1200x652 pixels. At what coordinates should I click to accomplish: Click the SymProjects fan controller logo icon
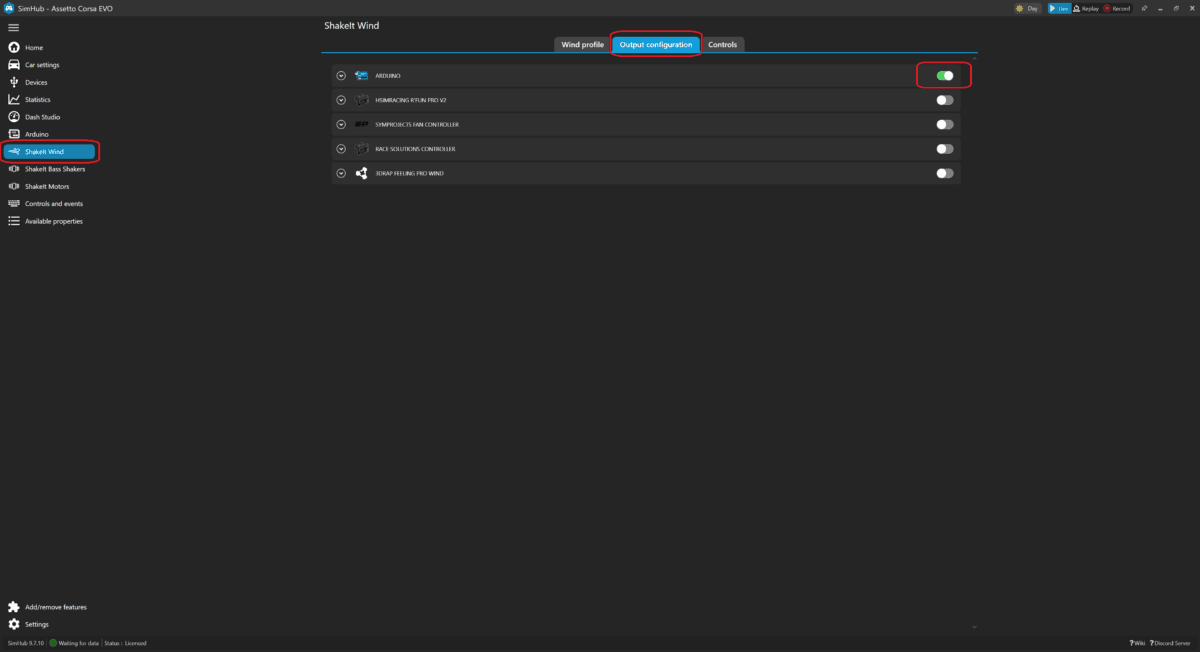click(x=362, y=125)
